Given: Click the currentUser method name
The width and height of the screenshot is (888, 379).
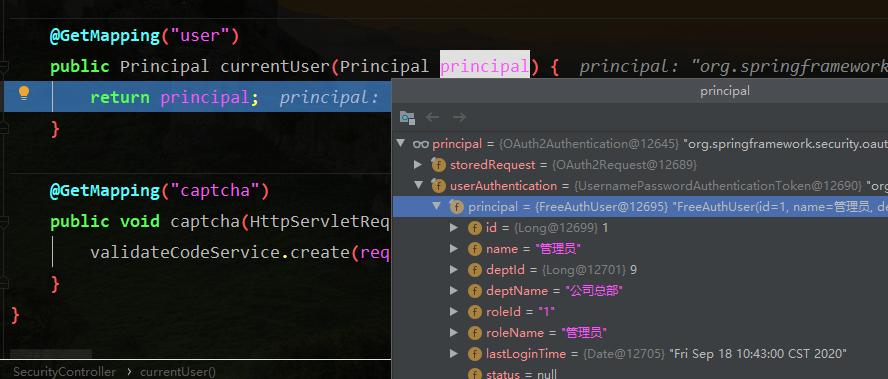Looking at the screenshot, I should 275,67.
